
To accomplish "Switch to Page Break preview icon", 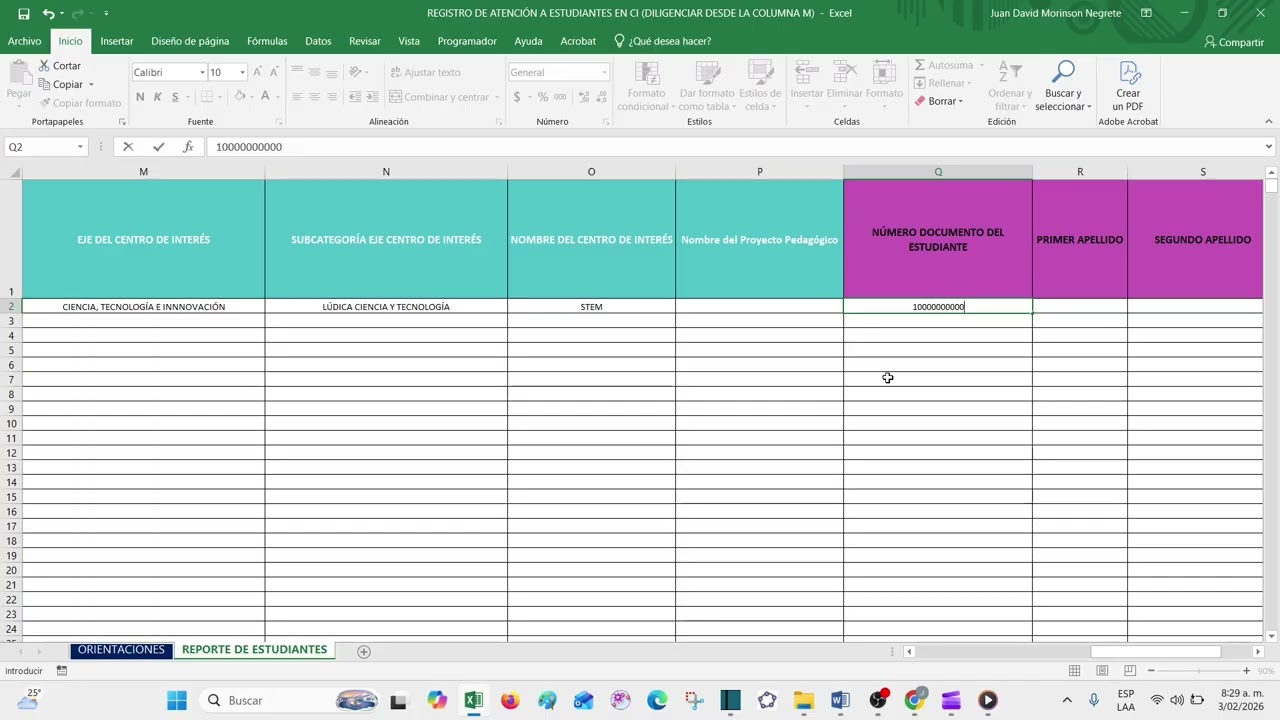I will 1130,671.
